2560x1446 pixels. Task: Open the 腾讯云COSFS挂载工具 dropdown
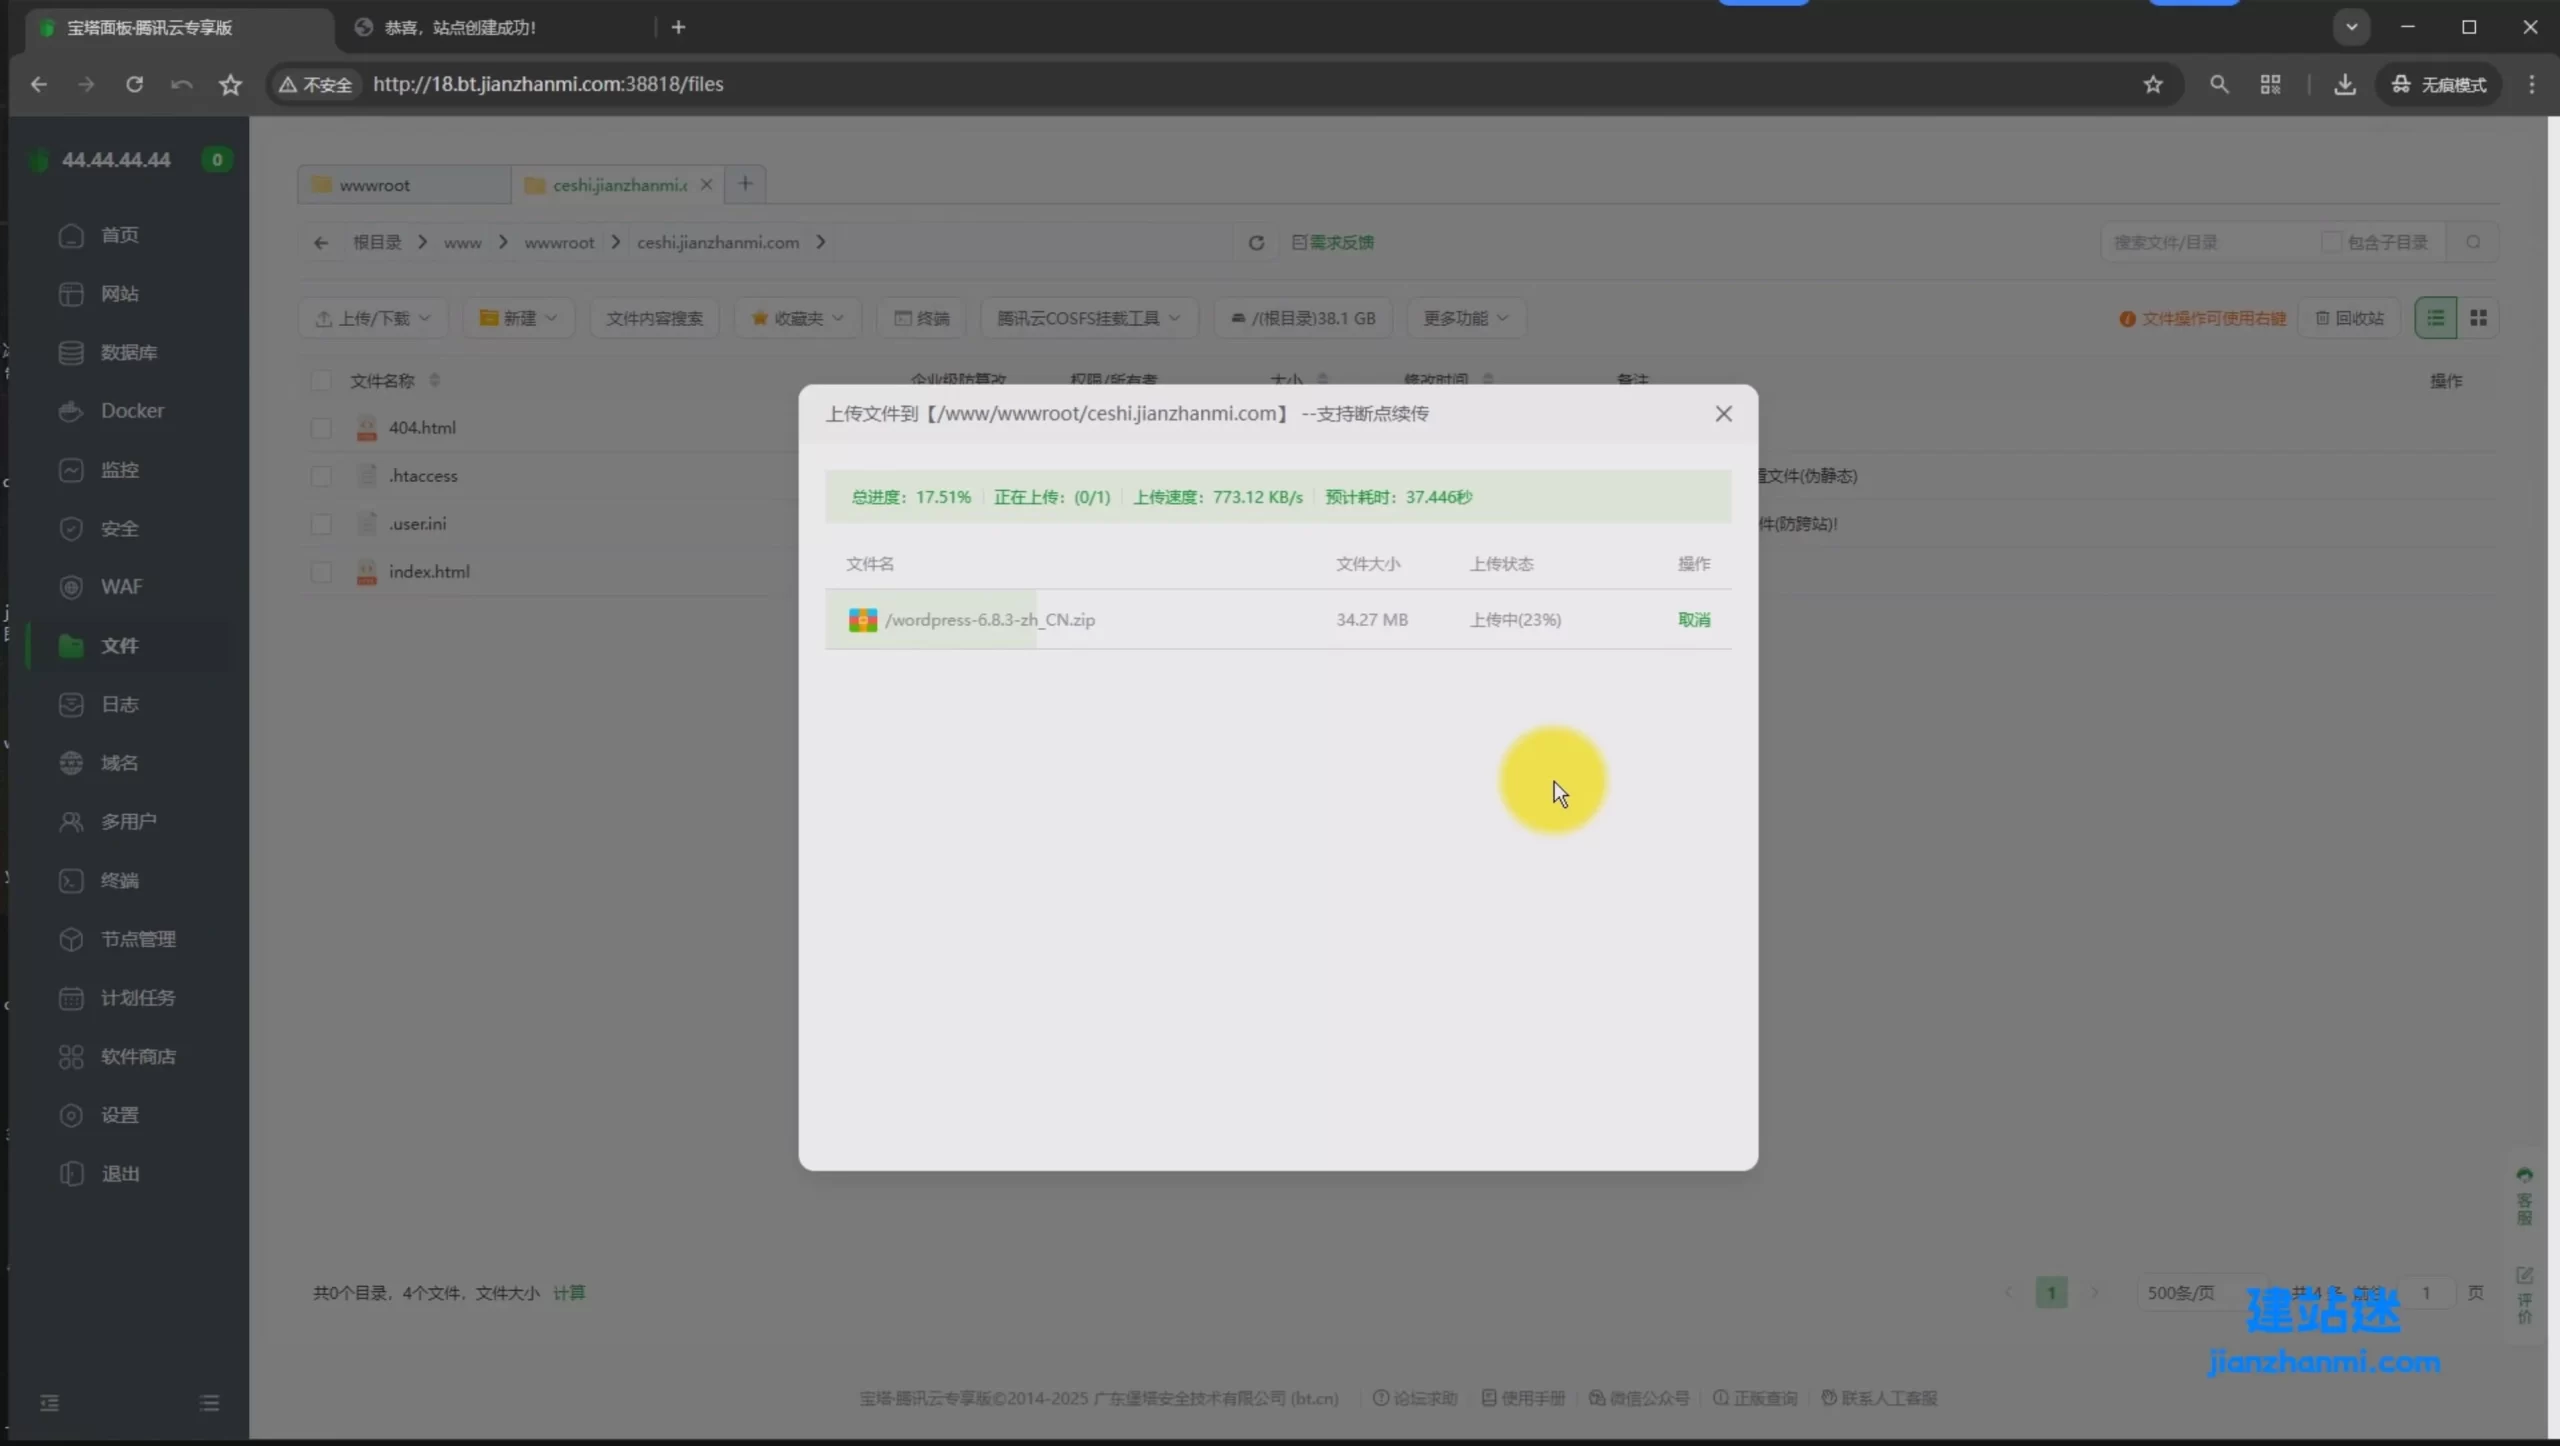(x=1088, y=318)
